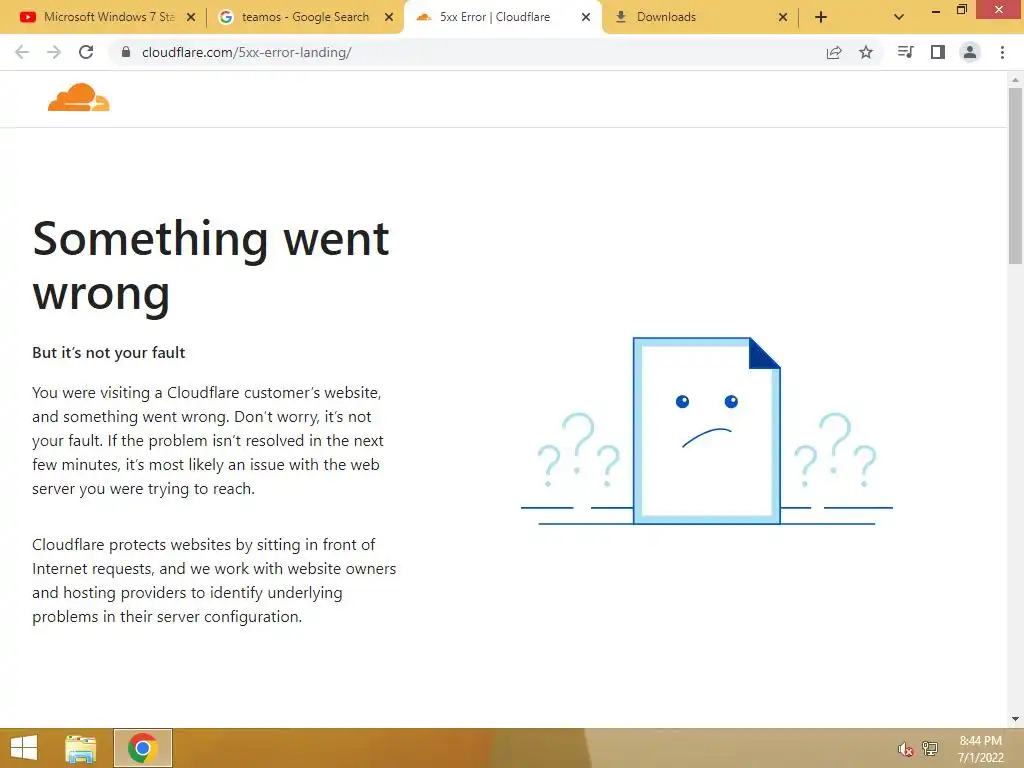Reload the Cloudflare error page
The height and width of the screenshot is (768, 1024).
click(x=86, y=52)
